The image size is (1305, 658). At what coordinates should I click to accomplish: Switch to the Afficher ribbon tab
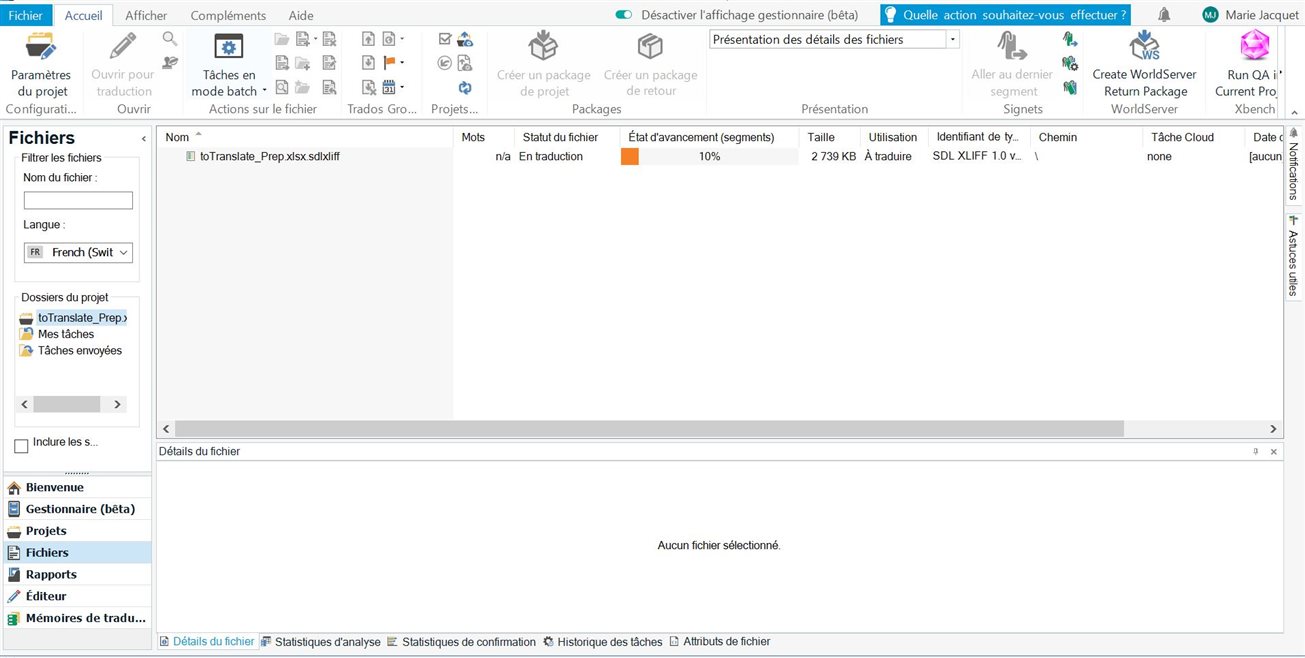pyautogui.click(x=145, y=14)
